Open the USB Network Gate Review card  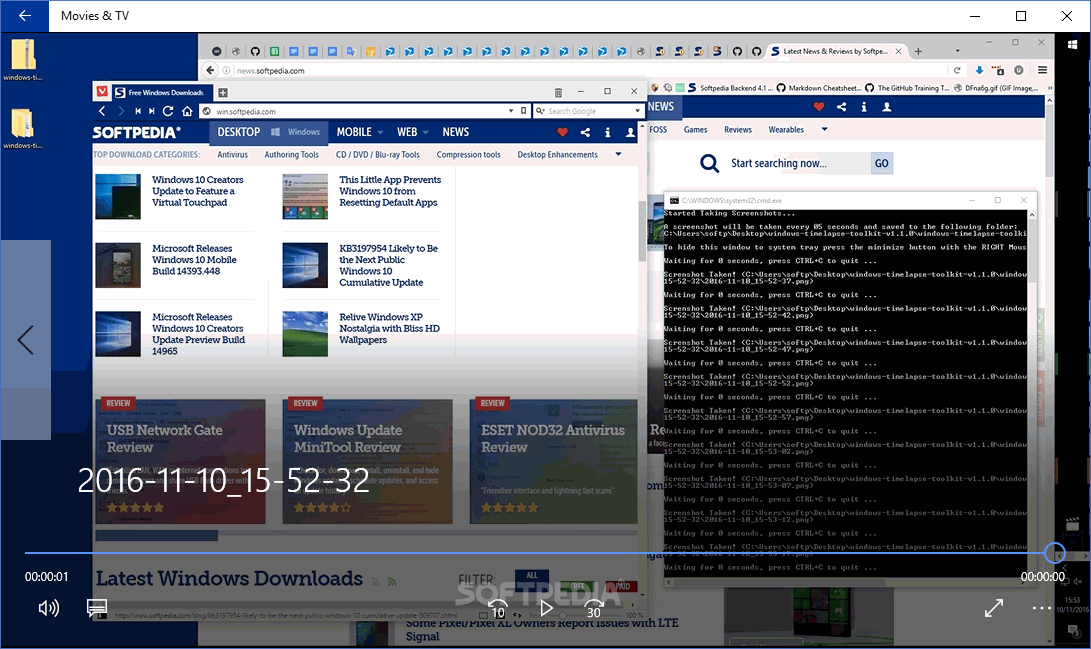[180, 461]
